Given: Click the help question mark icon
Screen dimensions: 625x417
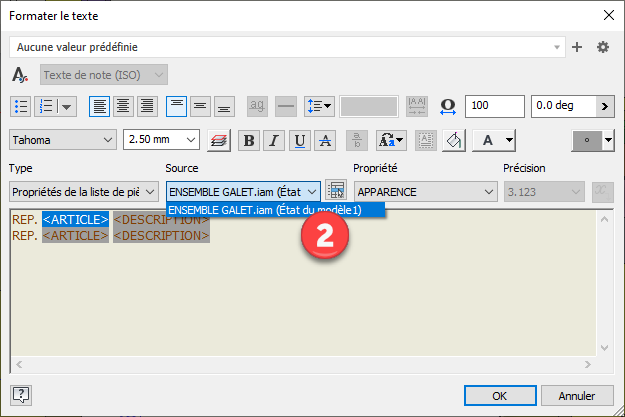Looking at the screenshot, I should pos(19,394).
